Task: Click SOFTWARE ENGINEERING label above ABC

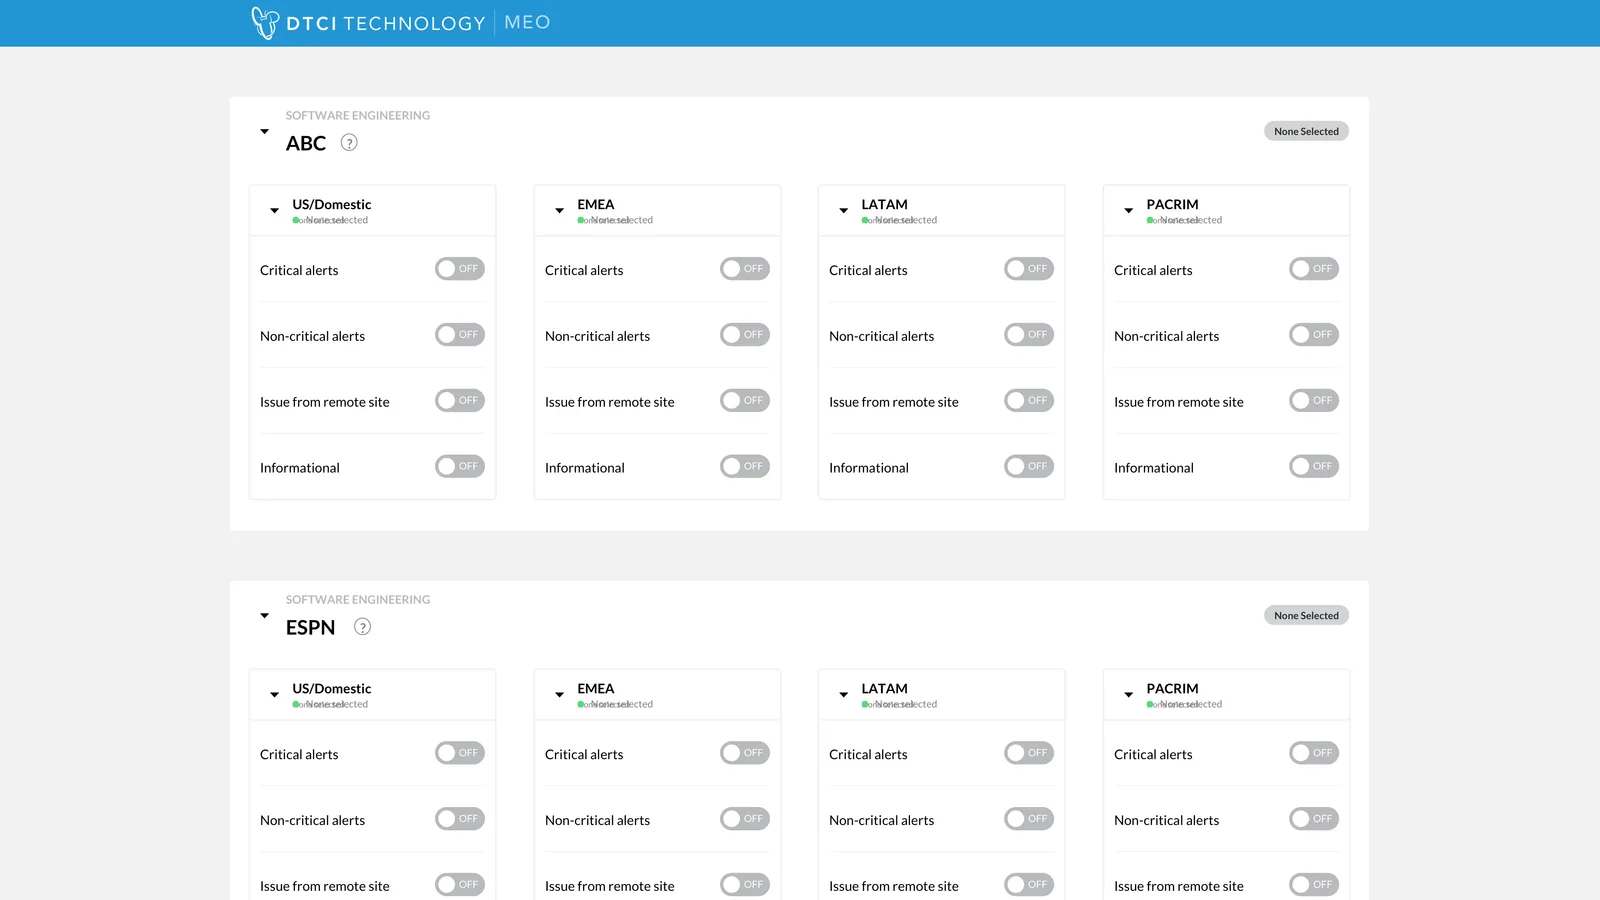Action: click(358, 115)
